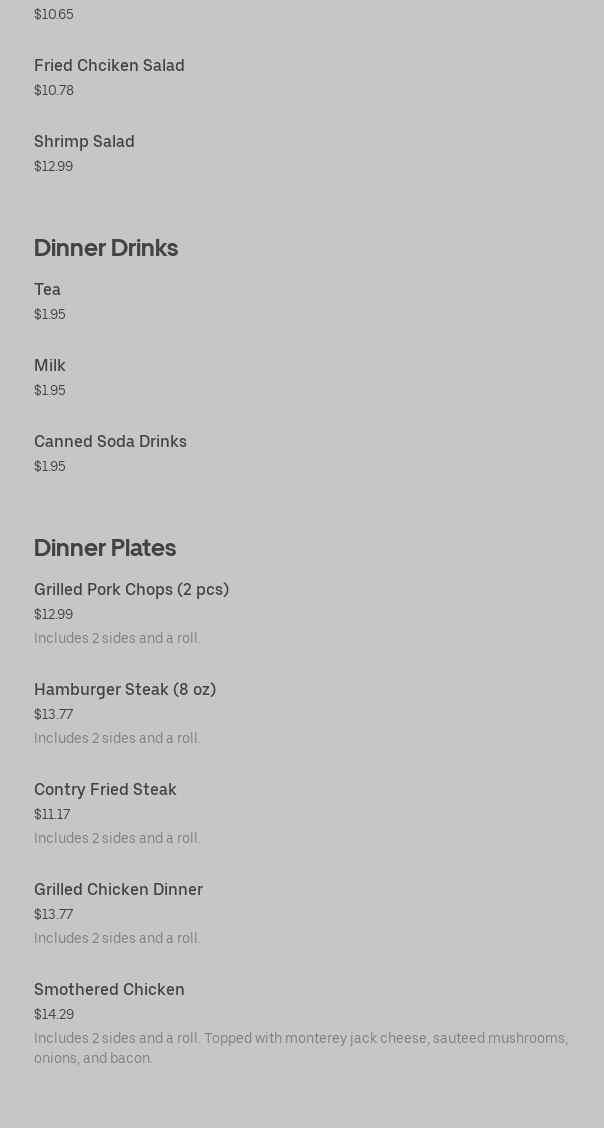Select the Milk drink item

tap(50, 366)
